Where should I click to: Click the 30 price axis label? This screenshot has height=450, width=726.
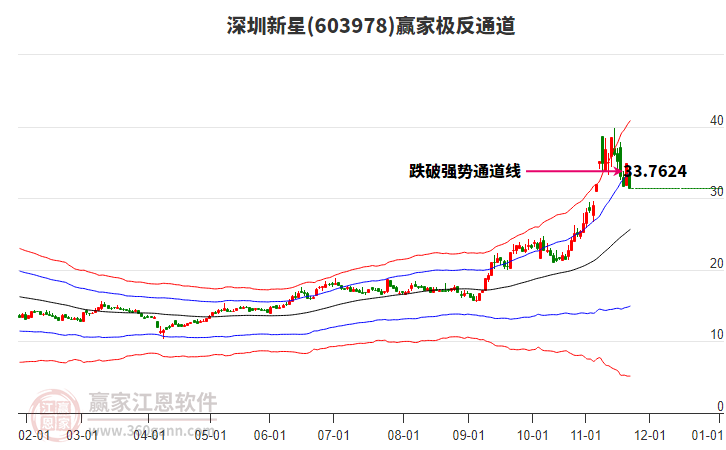point(717,192)
